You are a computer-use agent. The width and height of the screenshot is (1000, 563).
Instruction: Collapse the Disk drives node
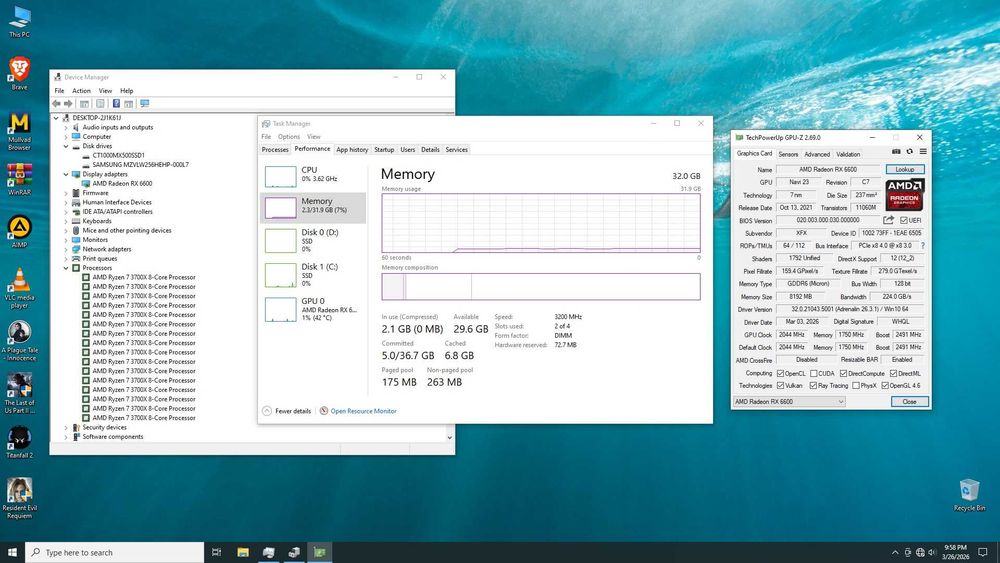[x=66, y=146]
